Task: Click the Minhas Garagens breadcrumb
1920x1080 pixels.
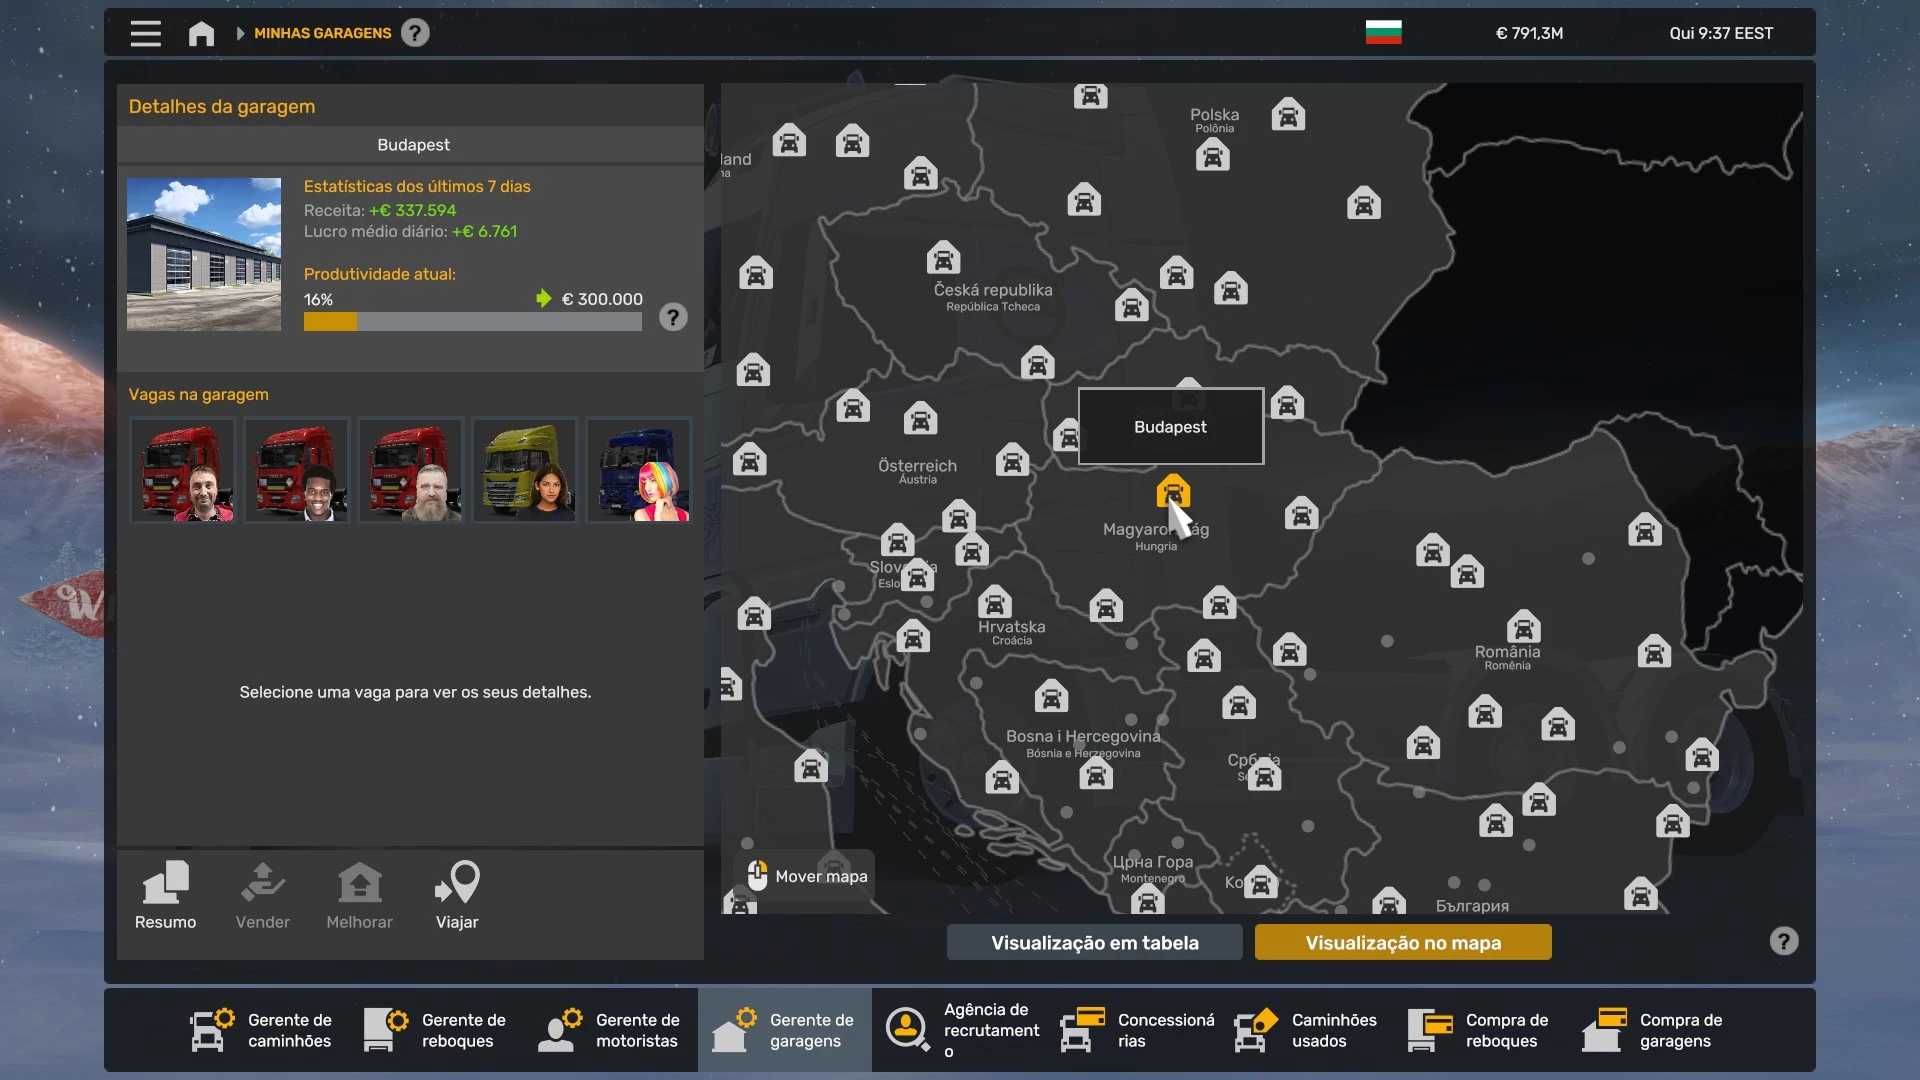Action: [x=322, y=33]
